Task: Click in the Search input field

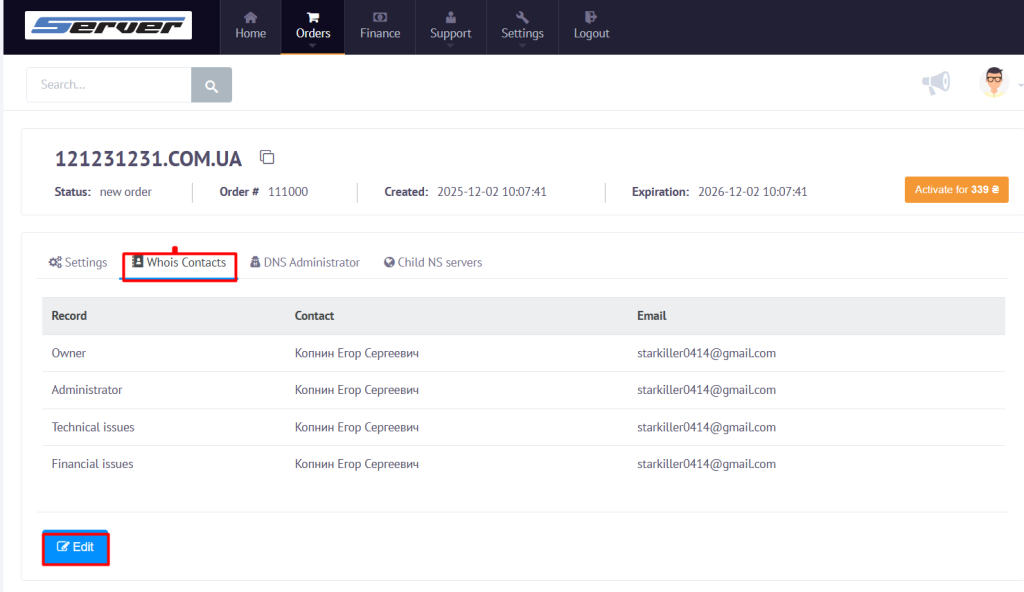Action: click(x=108, y=85)
